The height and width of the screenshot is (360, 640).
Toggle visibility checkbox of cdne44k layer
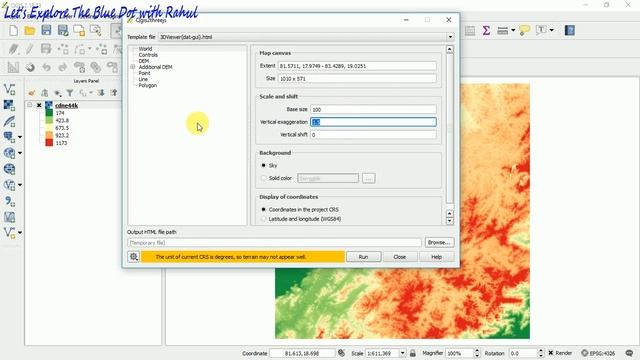39,105
